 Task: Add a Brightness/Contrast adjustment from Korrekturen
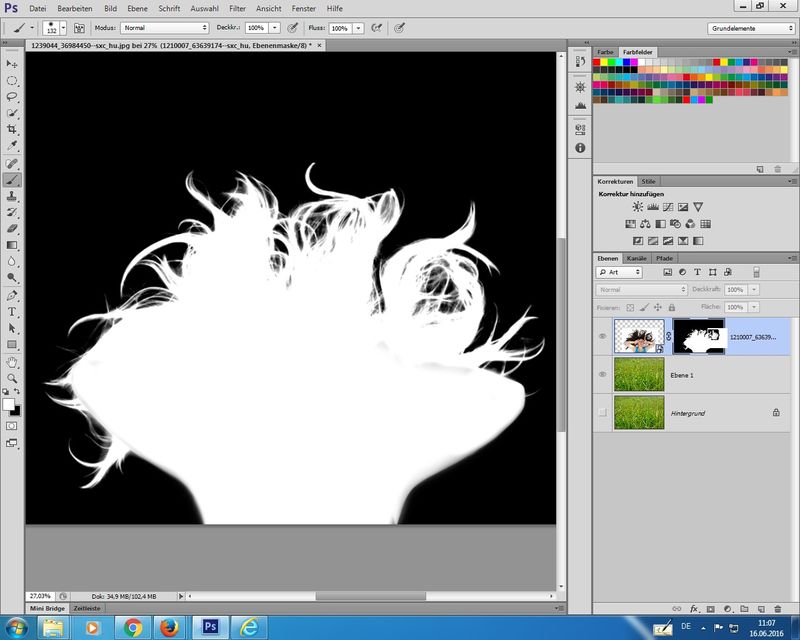click(x=637, y=206)
